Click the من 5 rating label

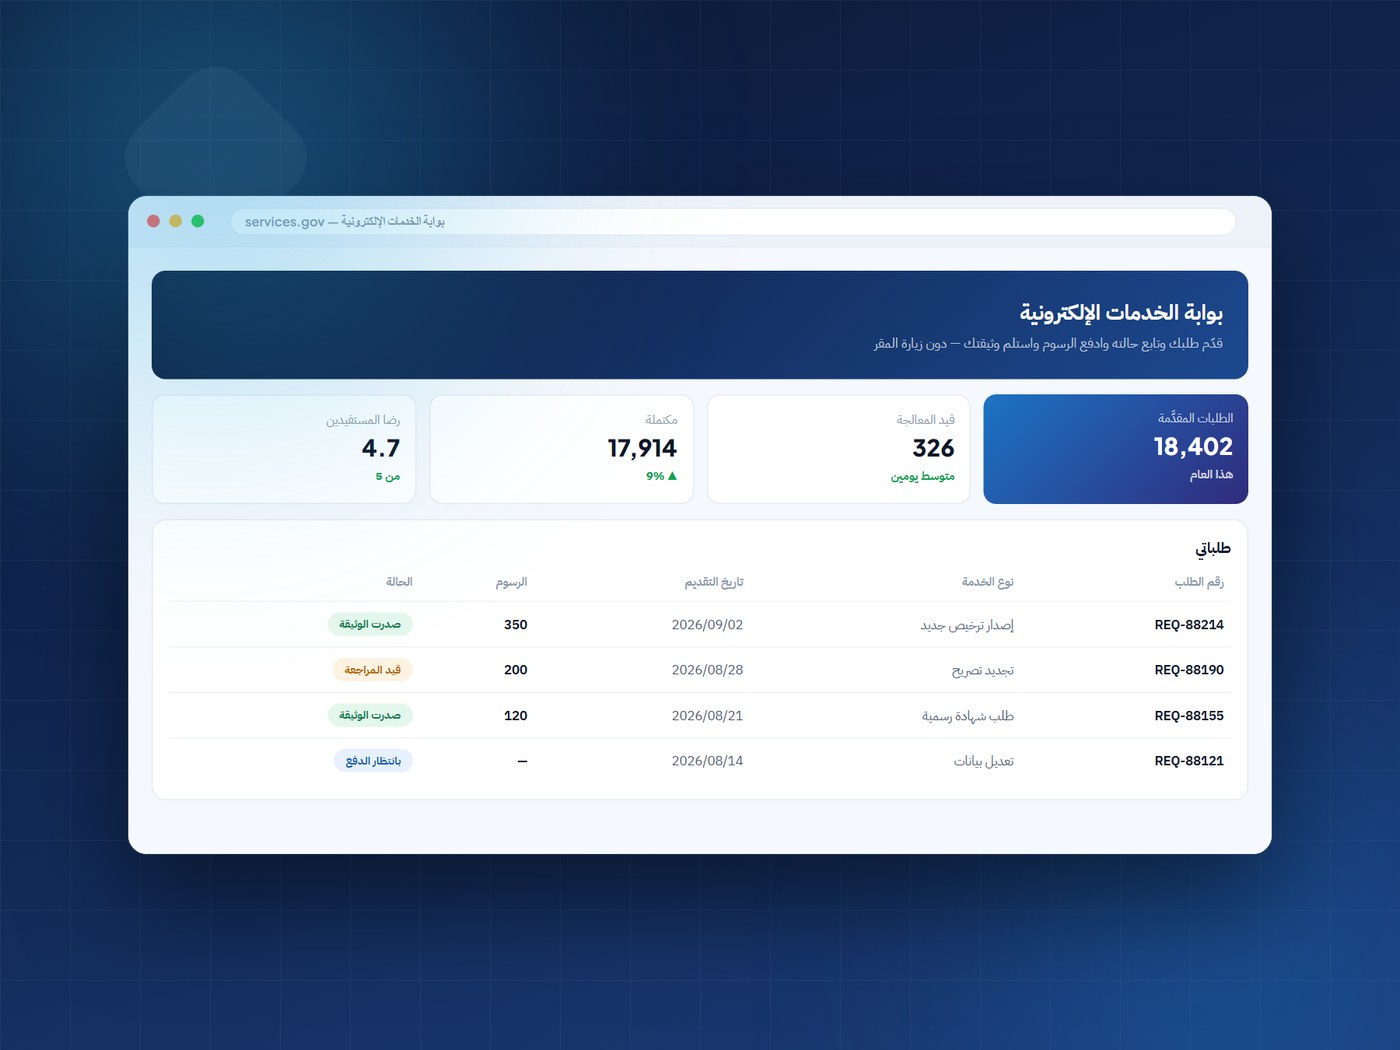[388, 477]
